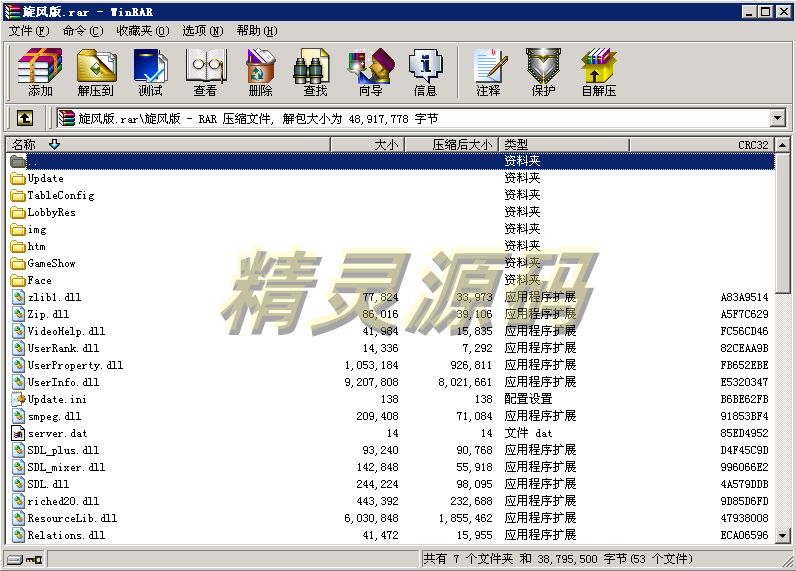The width and height of the screenshot is (796, 571).
Task: Select the Face folder icon
Action: (18, 280)
